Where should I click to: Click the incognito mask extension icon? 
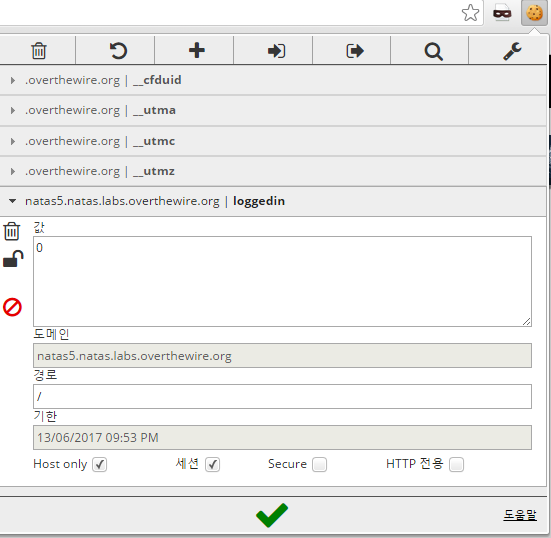click(x=502, y=13)
